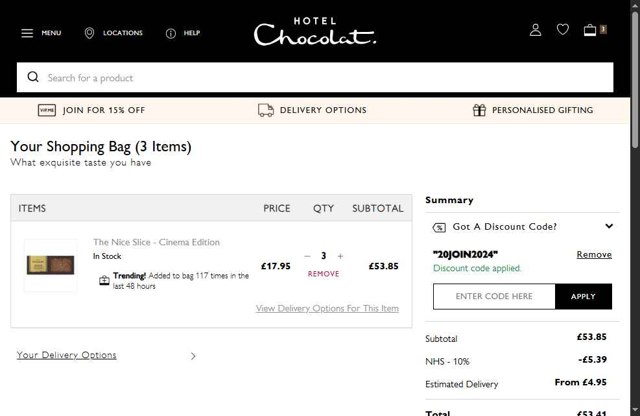Expand Your Delivery Options arrow
The image size is (640, 416).
coord(193,356)
